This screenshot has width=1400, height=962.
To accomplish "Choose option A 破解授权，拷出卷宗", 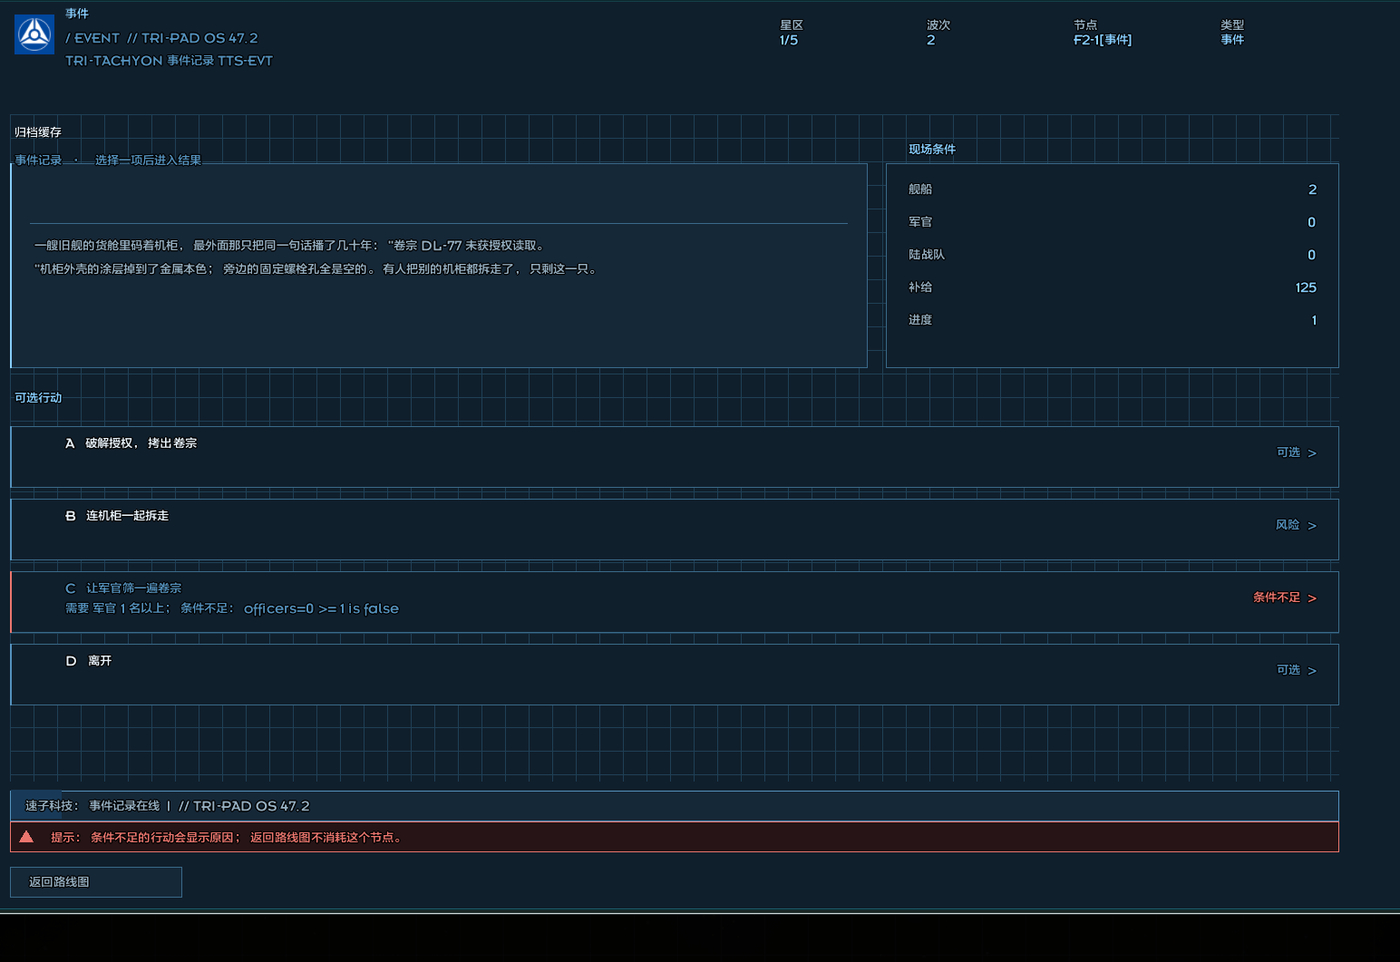I will (674, 457).
